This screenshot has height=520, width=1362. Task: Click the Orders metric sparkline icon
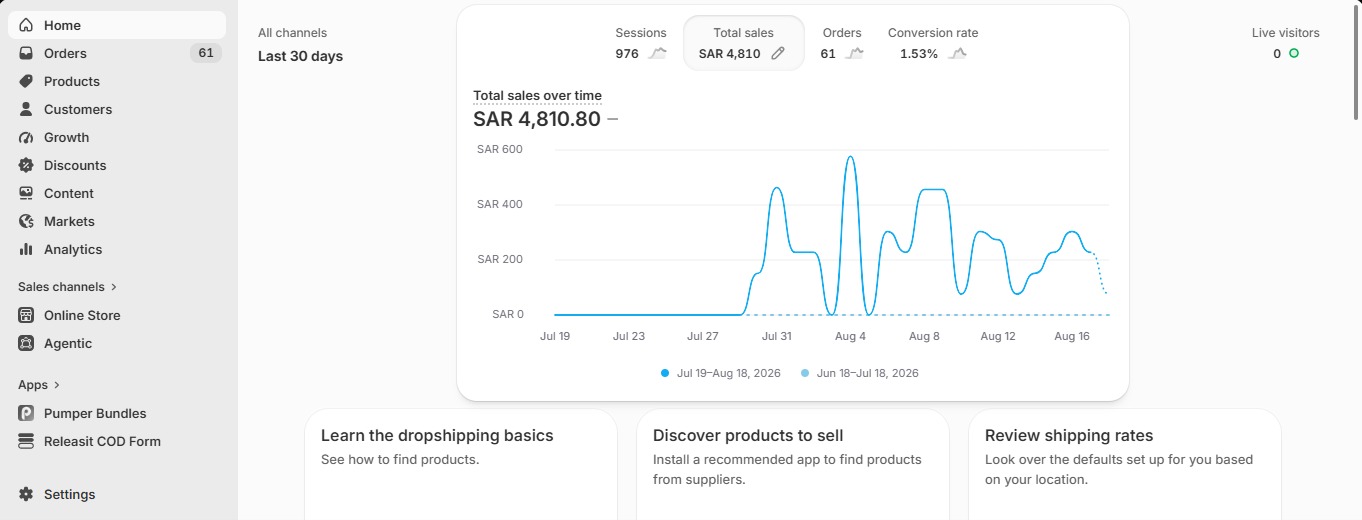(x=854, y=54)
